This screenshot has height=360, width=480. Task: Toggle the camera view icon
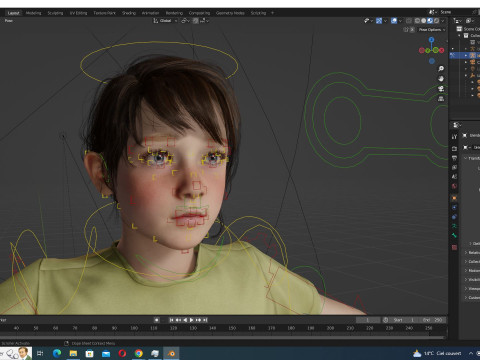point(441,89)
